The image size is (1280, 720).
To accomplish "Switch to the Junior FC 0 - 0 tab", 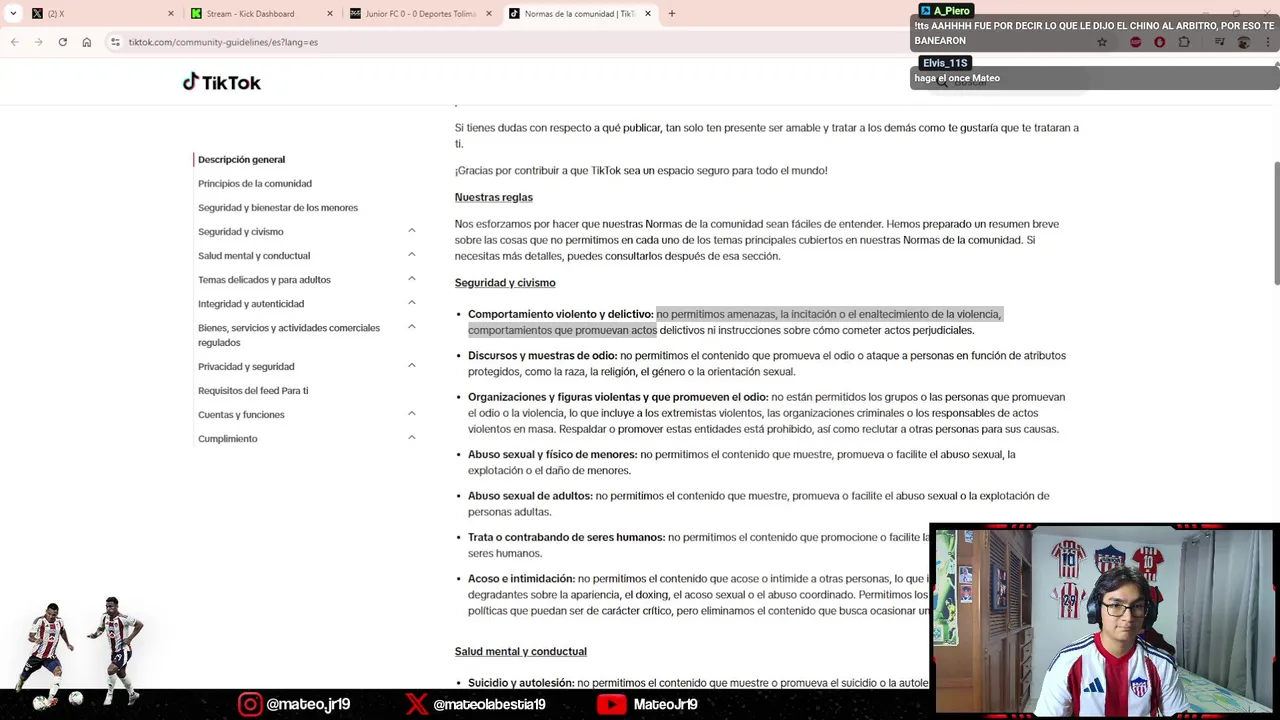I will pyautogui.click(x=420, y=14).
